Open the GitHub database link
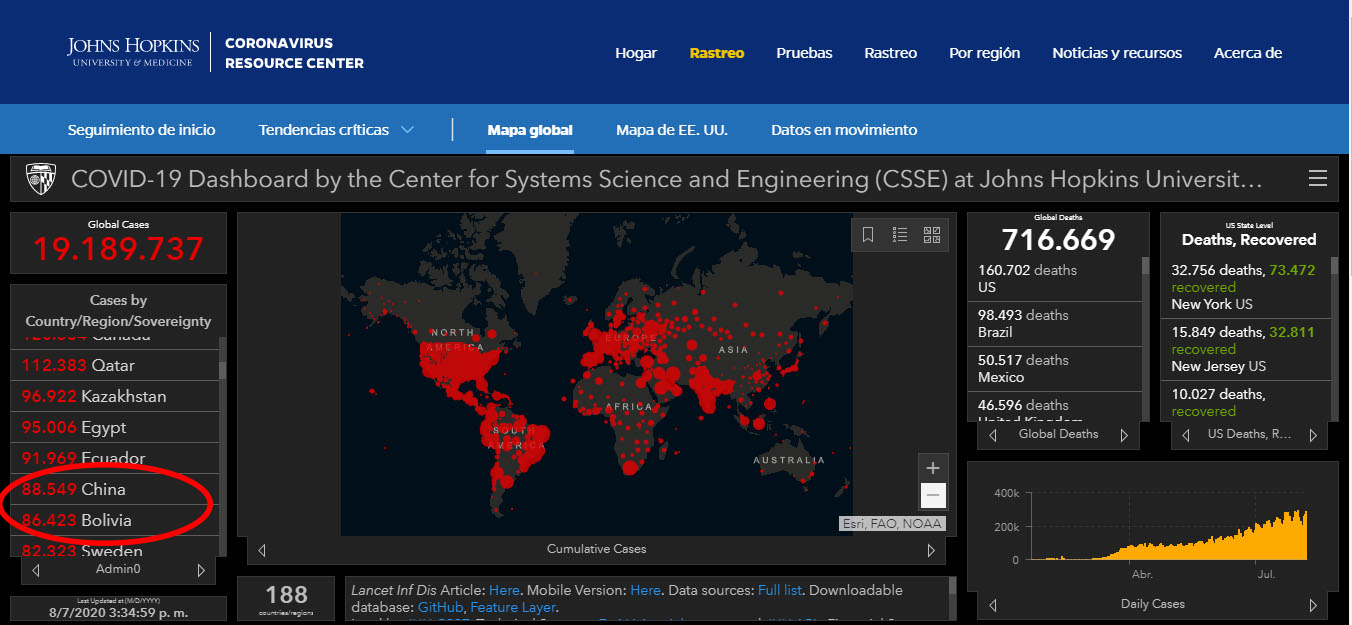Viewport: 1352px width, 625px height. [x=440, y=607]
